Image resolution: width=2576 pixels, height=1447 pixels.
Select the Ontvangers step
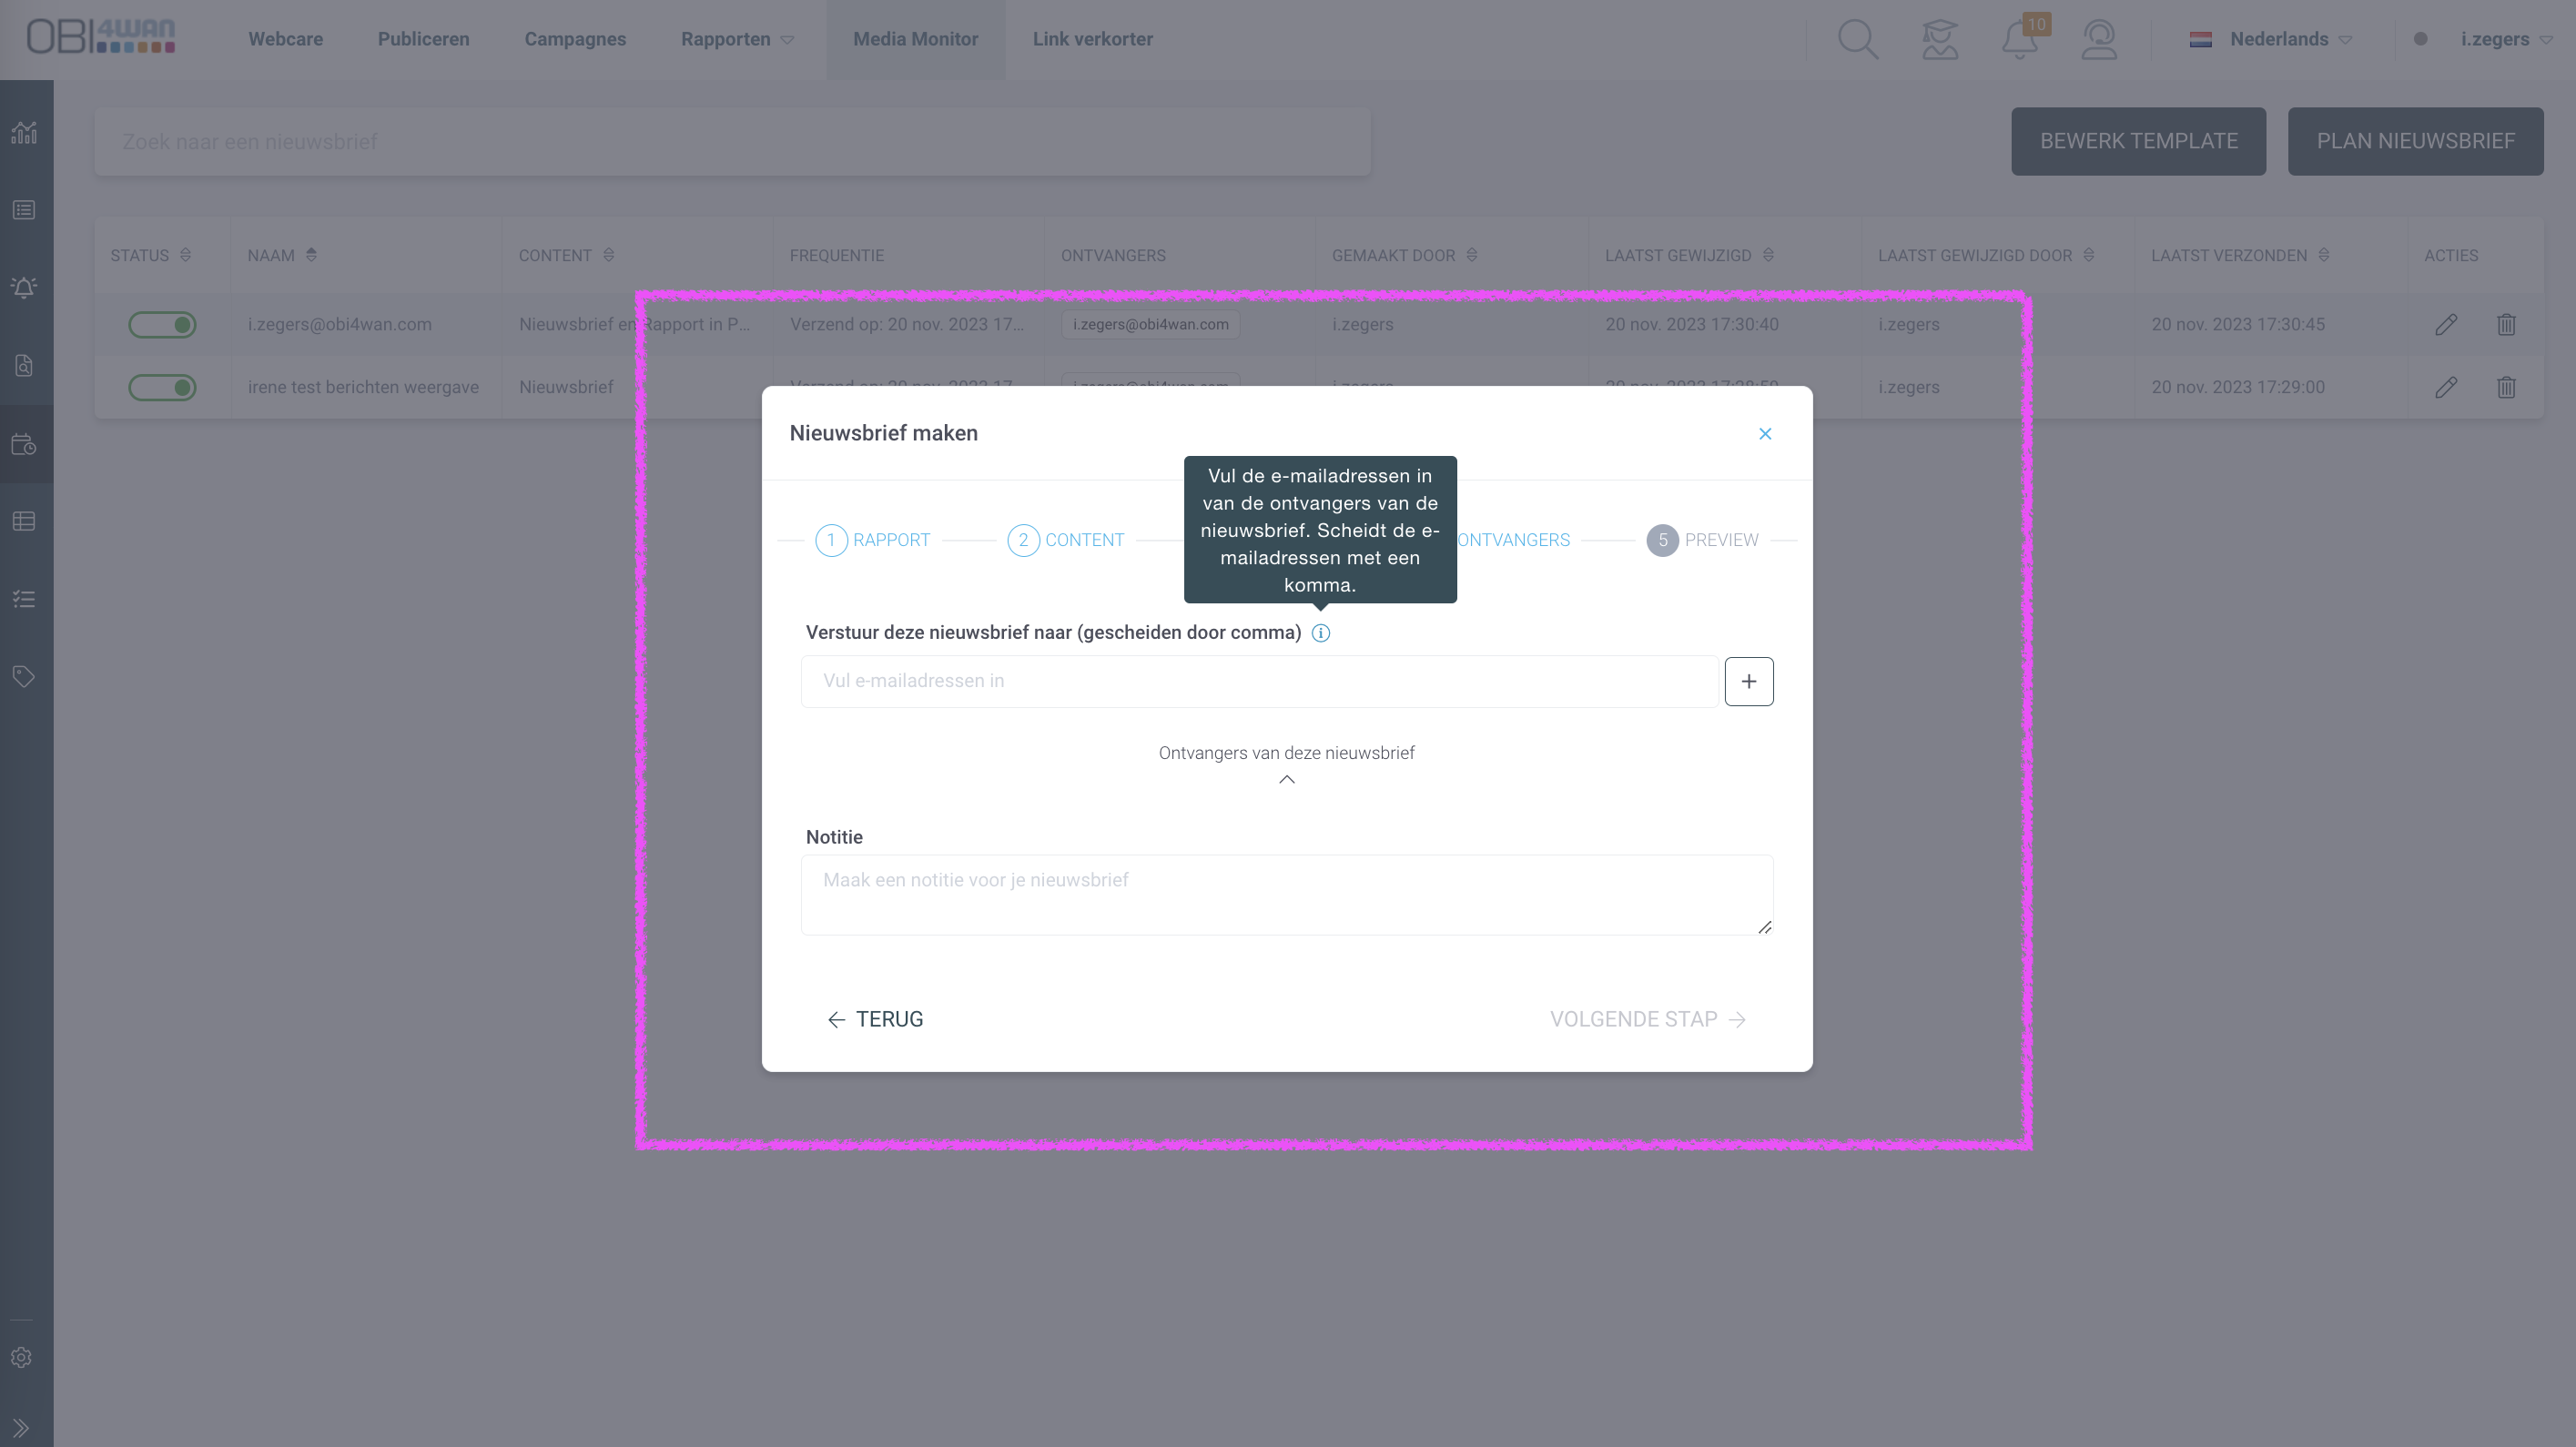click(x=1512, y=540)
